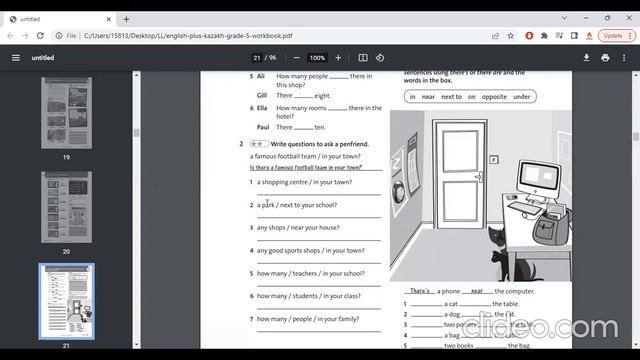Screen dimensions: 640x360
Task: Reload the current page
Action: point(40,36)
